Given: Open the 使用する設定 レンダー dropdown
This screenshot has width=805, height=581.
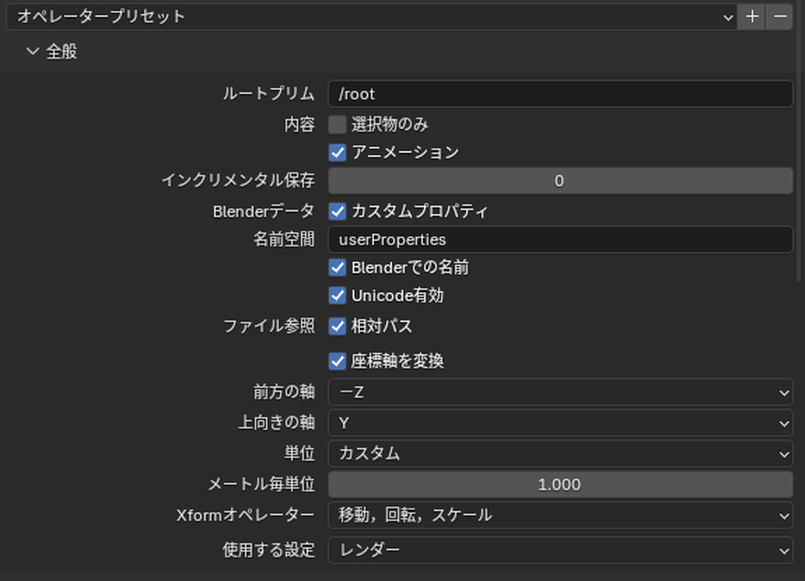Looking at the screenshot, I should 560,550.
